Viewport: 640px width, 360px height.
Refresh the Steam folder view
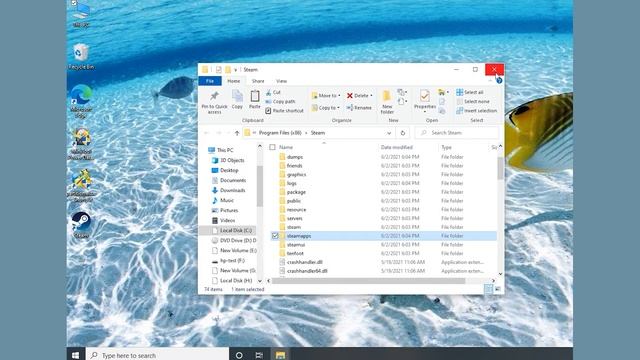click(x=403, y=133)
